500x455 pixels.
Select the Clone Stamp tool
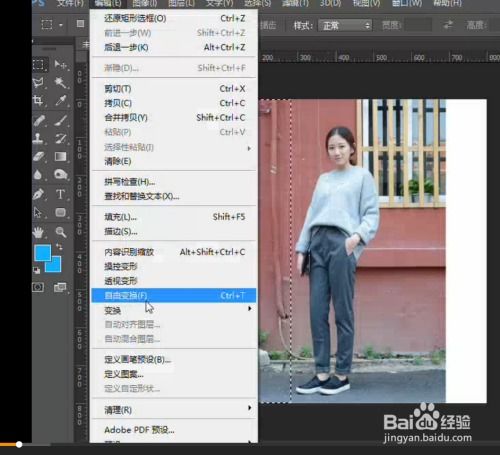coord(38,138)
